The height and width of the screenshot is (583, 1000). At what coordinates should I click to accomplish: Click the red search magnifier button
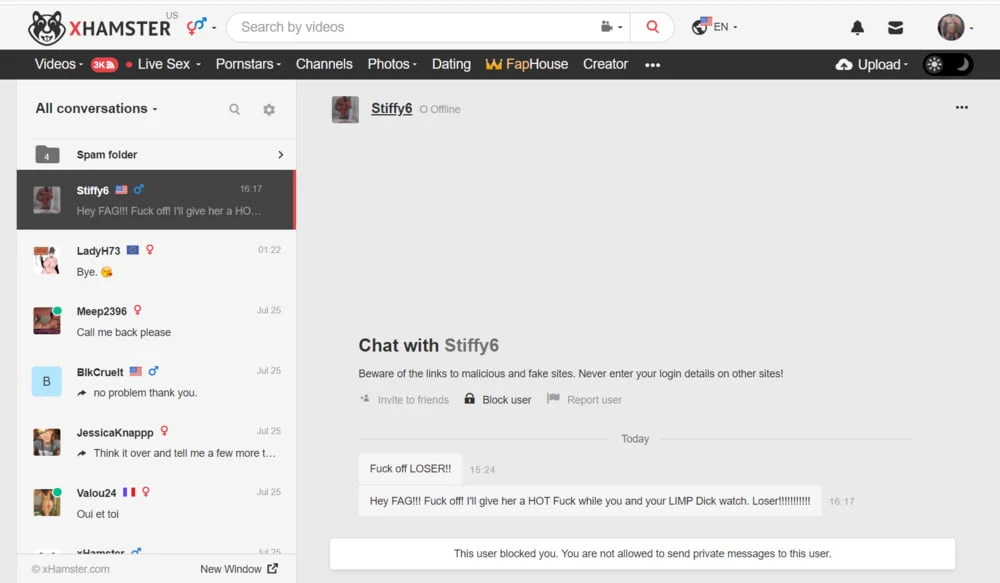pos(653,27)
